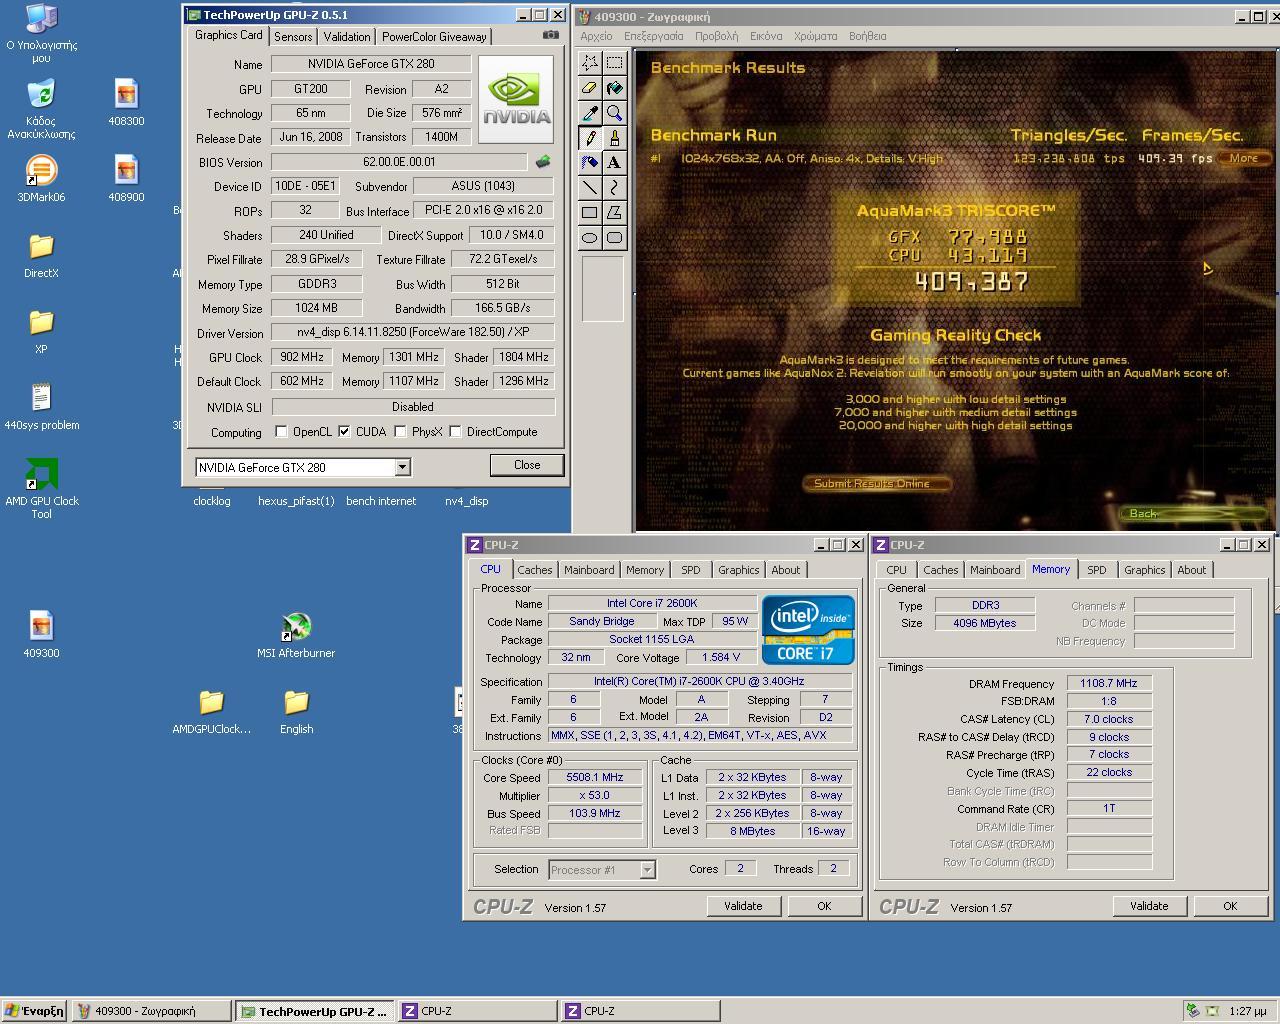Open the Processor #1 selection dropdown in CPU-Z
This screenshot has height=1024, width=1280.
647,869
